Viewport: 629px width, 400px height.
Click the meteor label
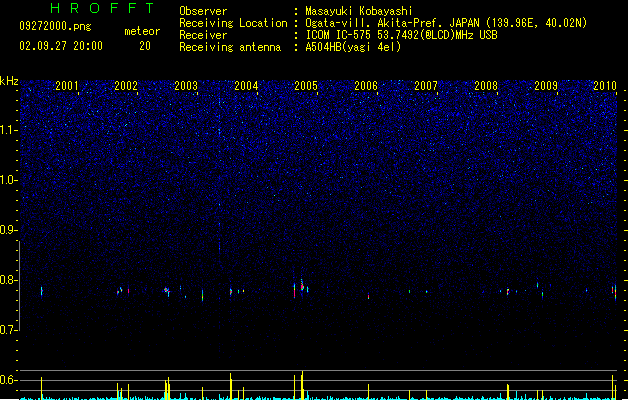(x=142, y=31)
